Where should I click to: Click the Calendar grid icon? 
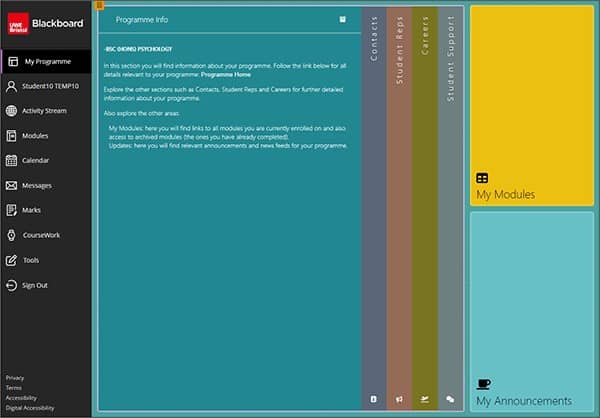coord(11,160)
